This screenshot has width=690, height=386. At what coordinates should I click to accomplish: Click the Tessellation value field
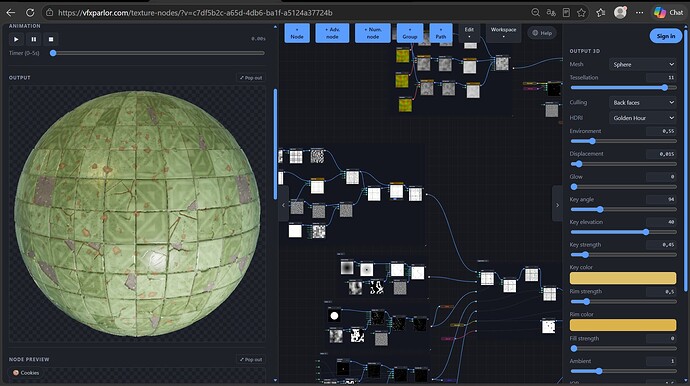tap(661, 77)
